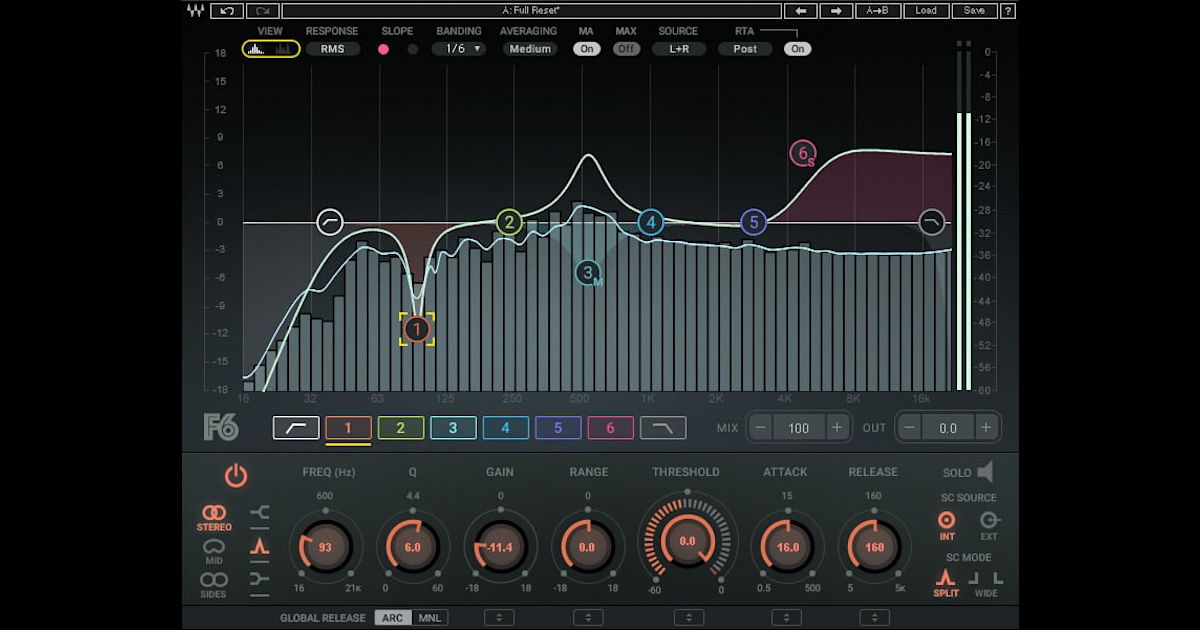The image size is (1200, 630).
Task: Open the AVERAGING Medium selector
Action: click(529, 48)
